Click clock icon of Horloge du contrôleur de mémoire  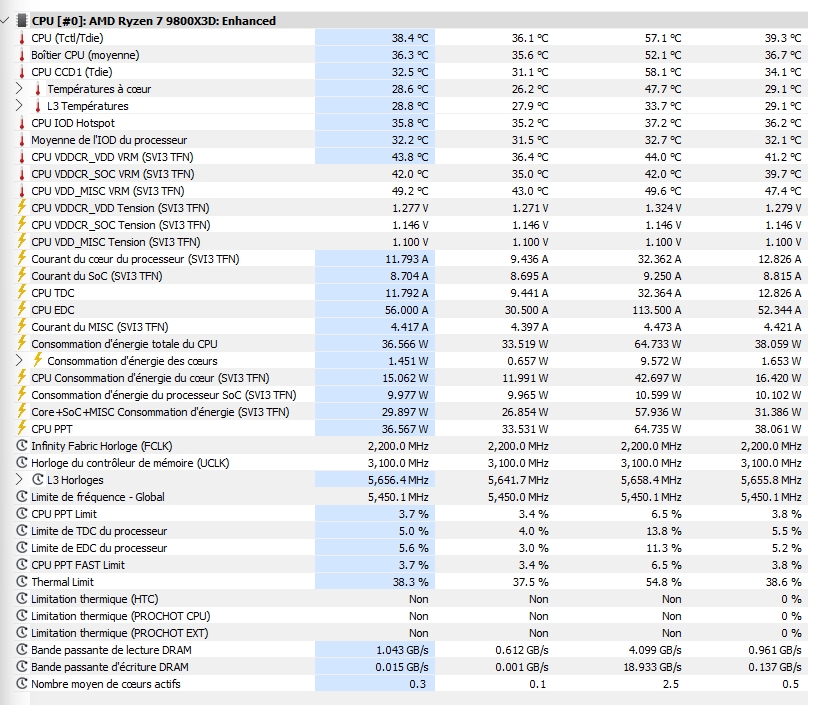pyautogui.click(x=22, y=463)
